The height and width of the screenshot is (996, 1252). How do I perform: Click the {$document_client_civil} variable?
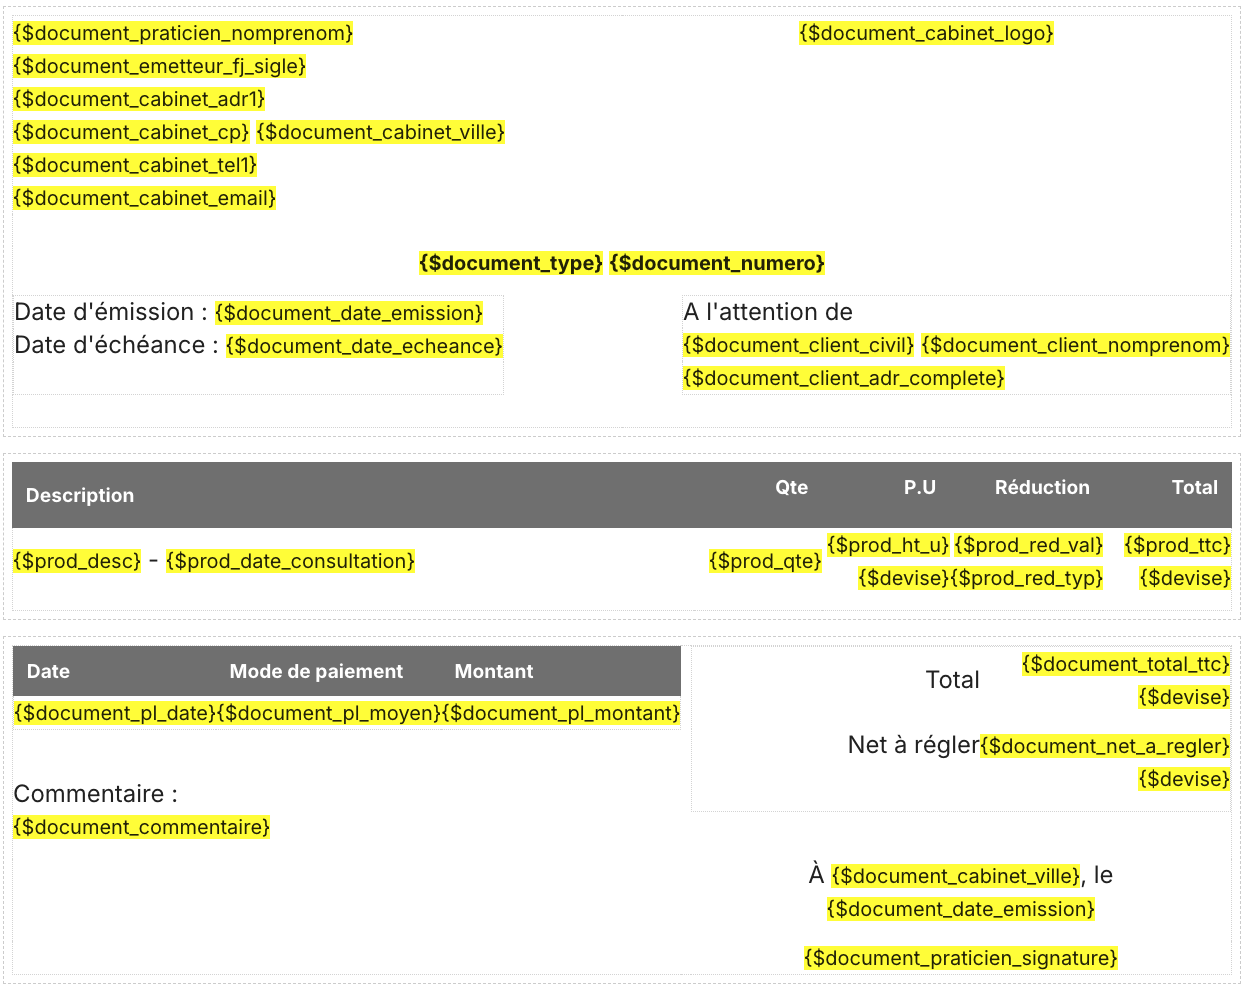point(798,345)
